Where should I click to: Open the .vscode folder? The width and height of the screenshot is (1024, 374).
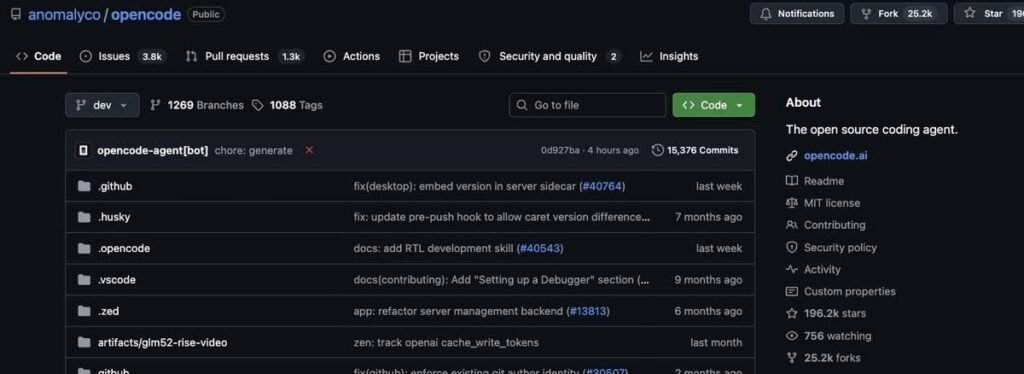click(x=117, y=280)
